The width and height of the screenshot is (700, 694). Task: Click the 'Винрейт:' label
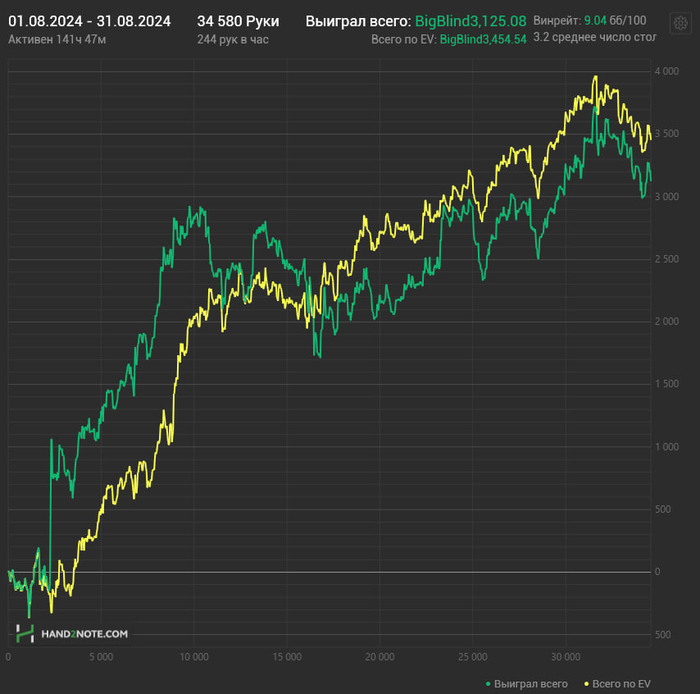pos(555,21)
